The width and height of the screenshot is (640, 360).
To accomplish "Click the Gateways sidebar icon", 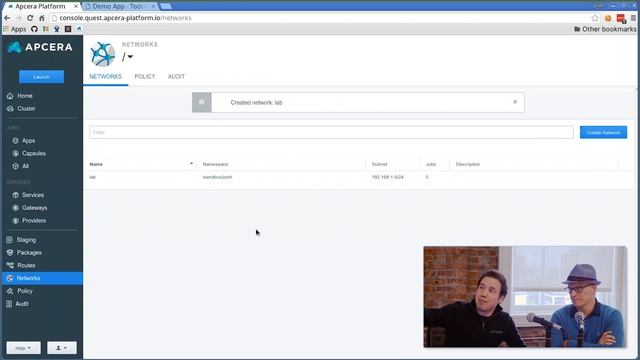I will point(16,208).
